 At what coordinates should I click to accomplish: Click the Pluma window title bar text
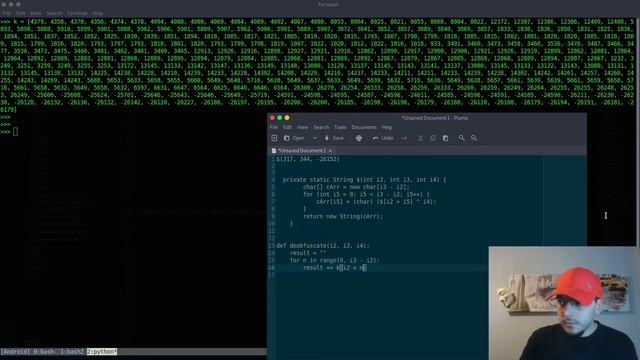(x=435, y=118)
